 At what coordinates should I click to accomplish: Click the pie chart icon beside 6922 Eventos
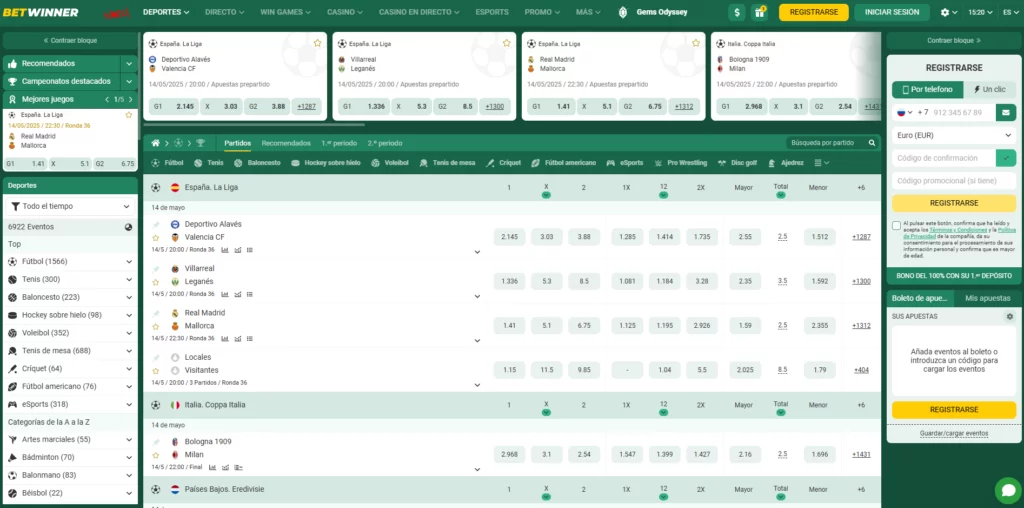(x=128, y=227)
